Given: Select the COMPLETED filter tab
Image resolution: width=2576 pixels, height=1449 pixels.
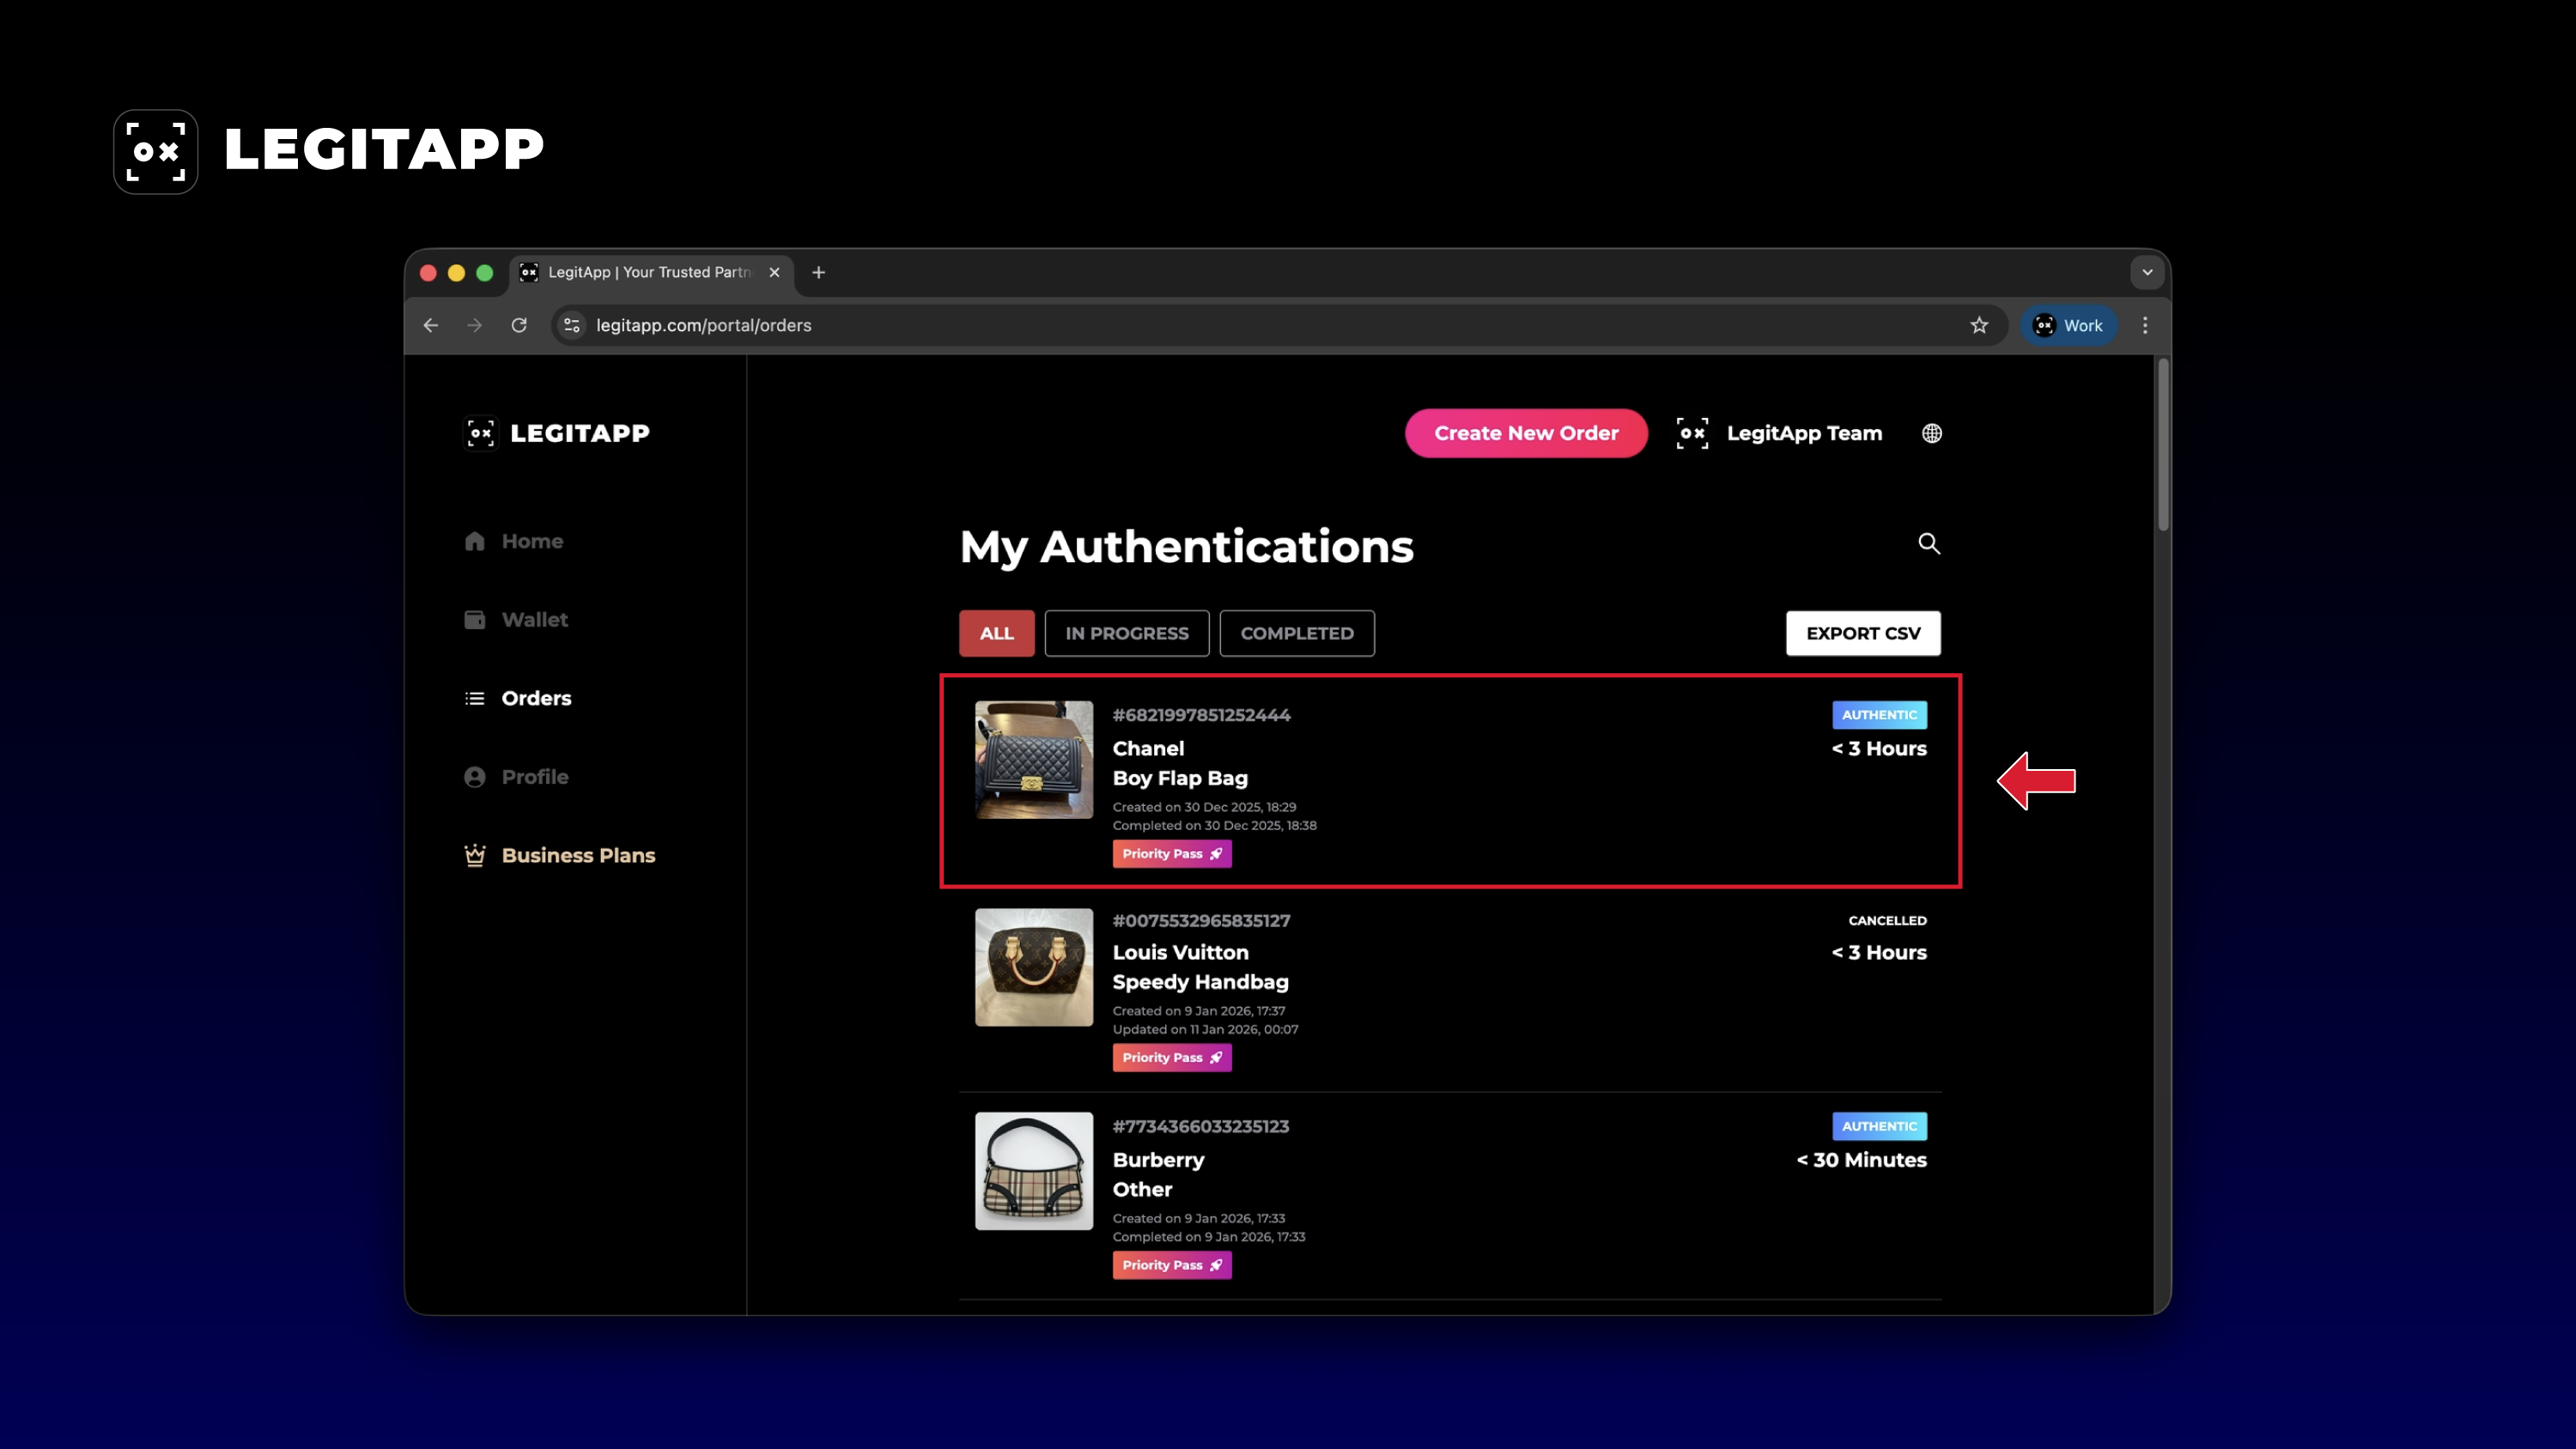Looking at the screenshot, I should [x=1297, y=633].
